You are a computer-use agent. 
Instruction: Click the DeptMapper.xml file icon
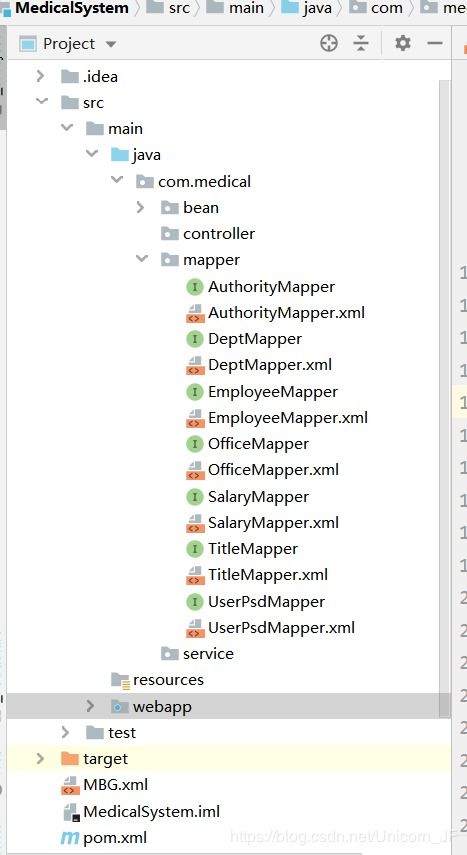[x=194, y=365]
